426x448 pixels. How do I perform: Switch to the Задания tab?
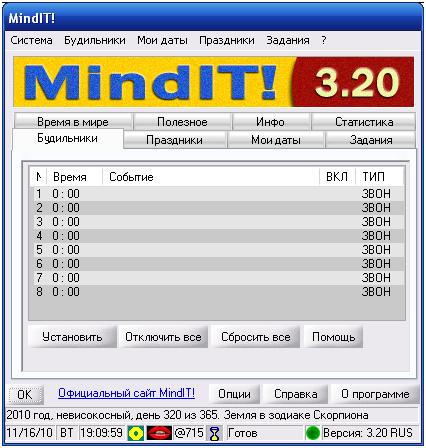point(371,140)
